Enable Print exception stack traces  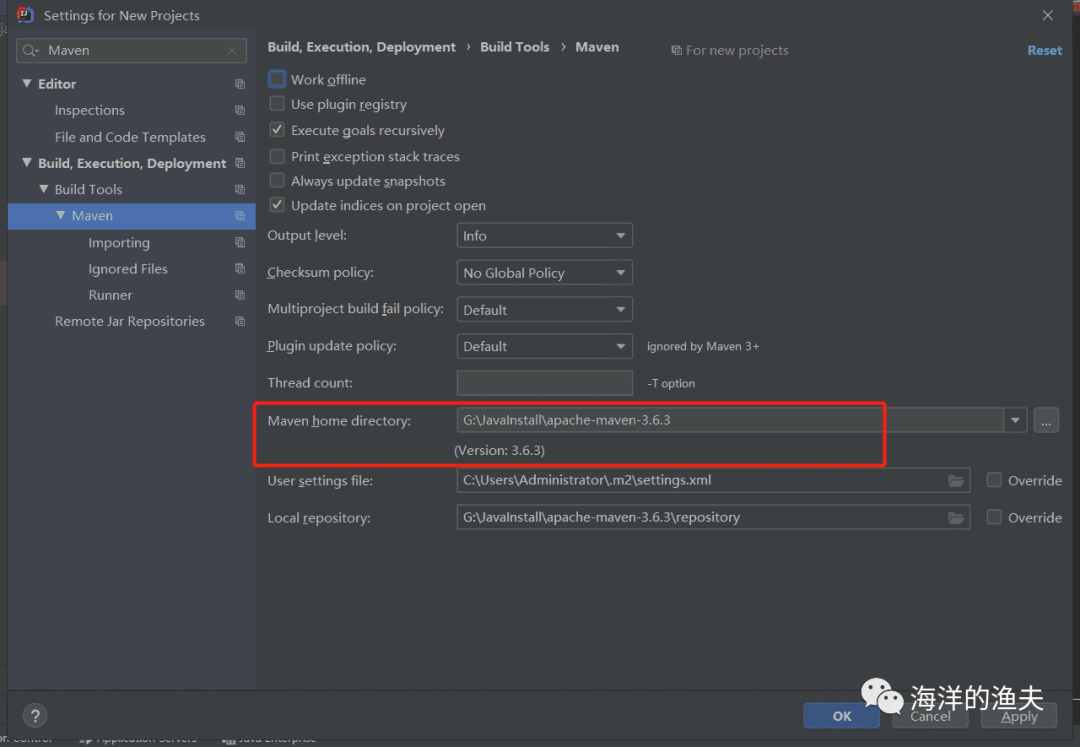pos(277,156)
